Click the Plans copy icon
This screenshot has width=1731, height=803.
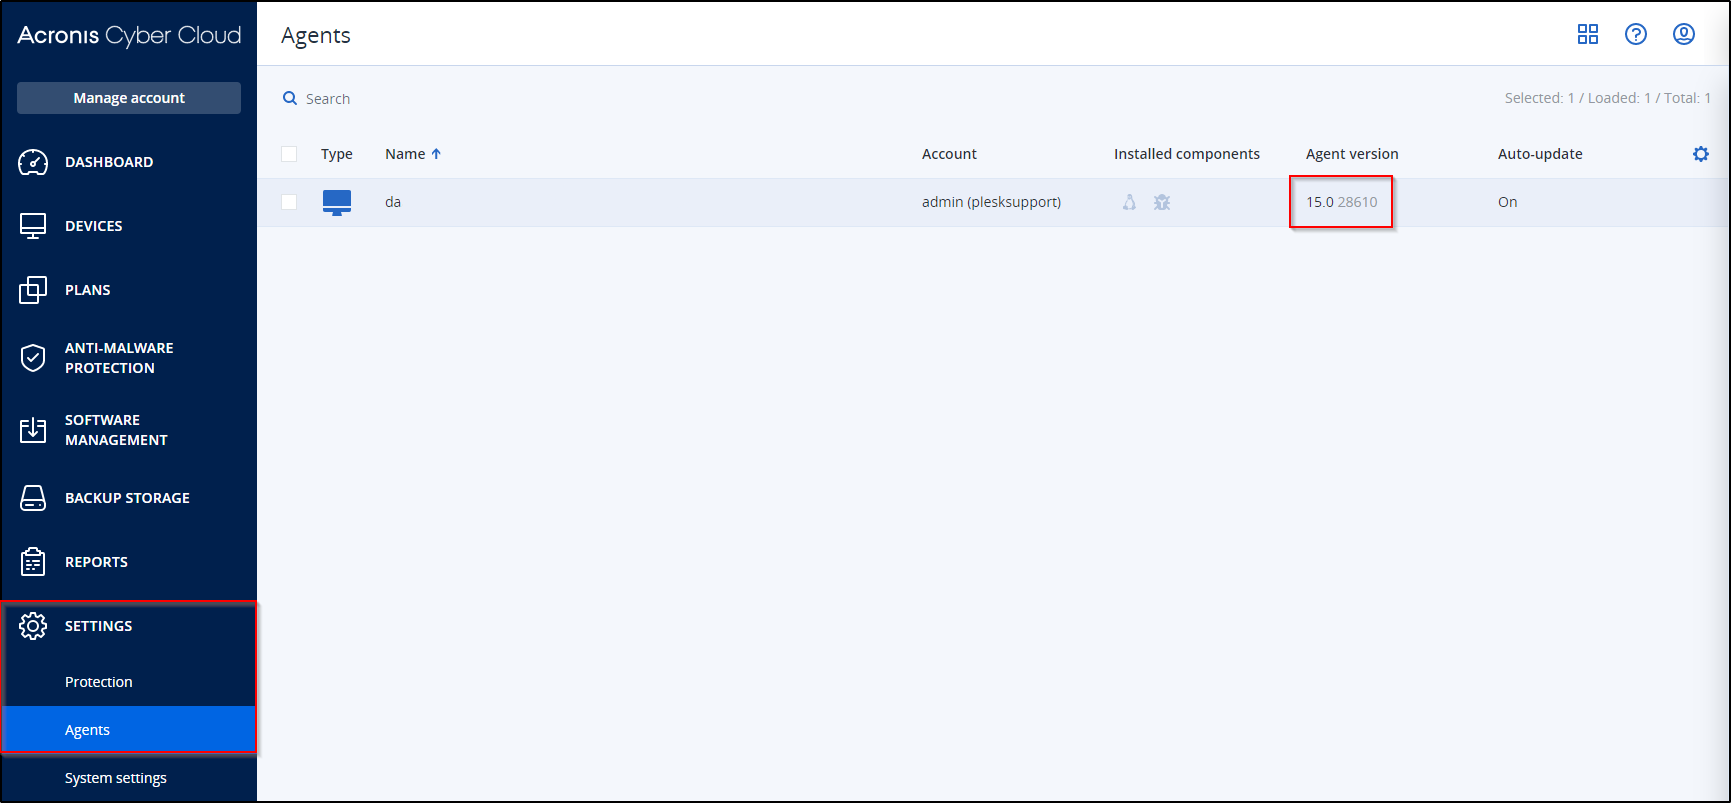coord(33,290)
